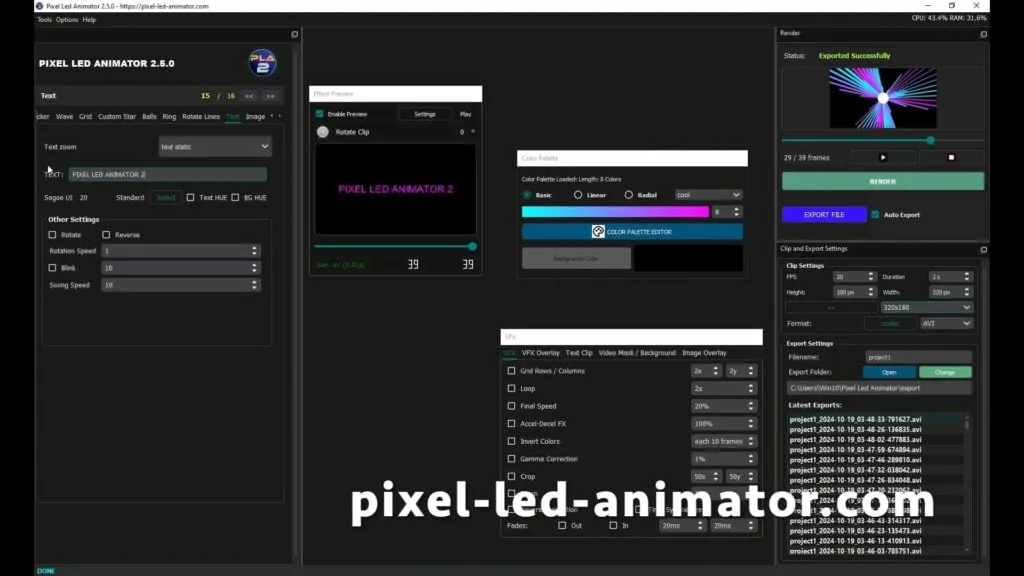The height and width of the screenshot is (576, 1024).
Task: Change the export folder
Action: point(945,372)
